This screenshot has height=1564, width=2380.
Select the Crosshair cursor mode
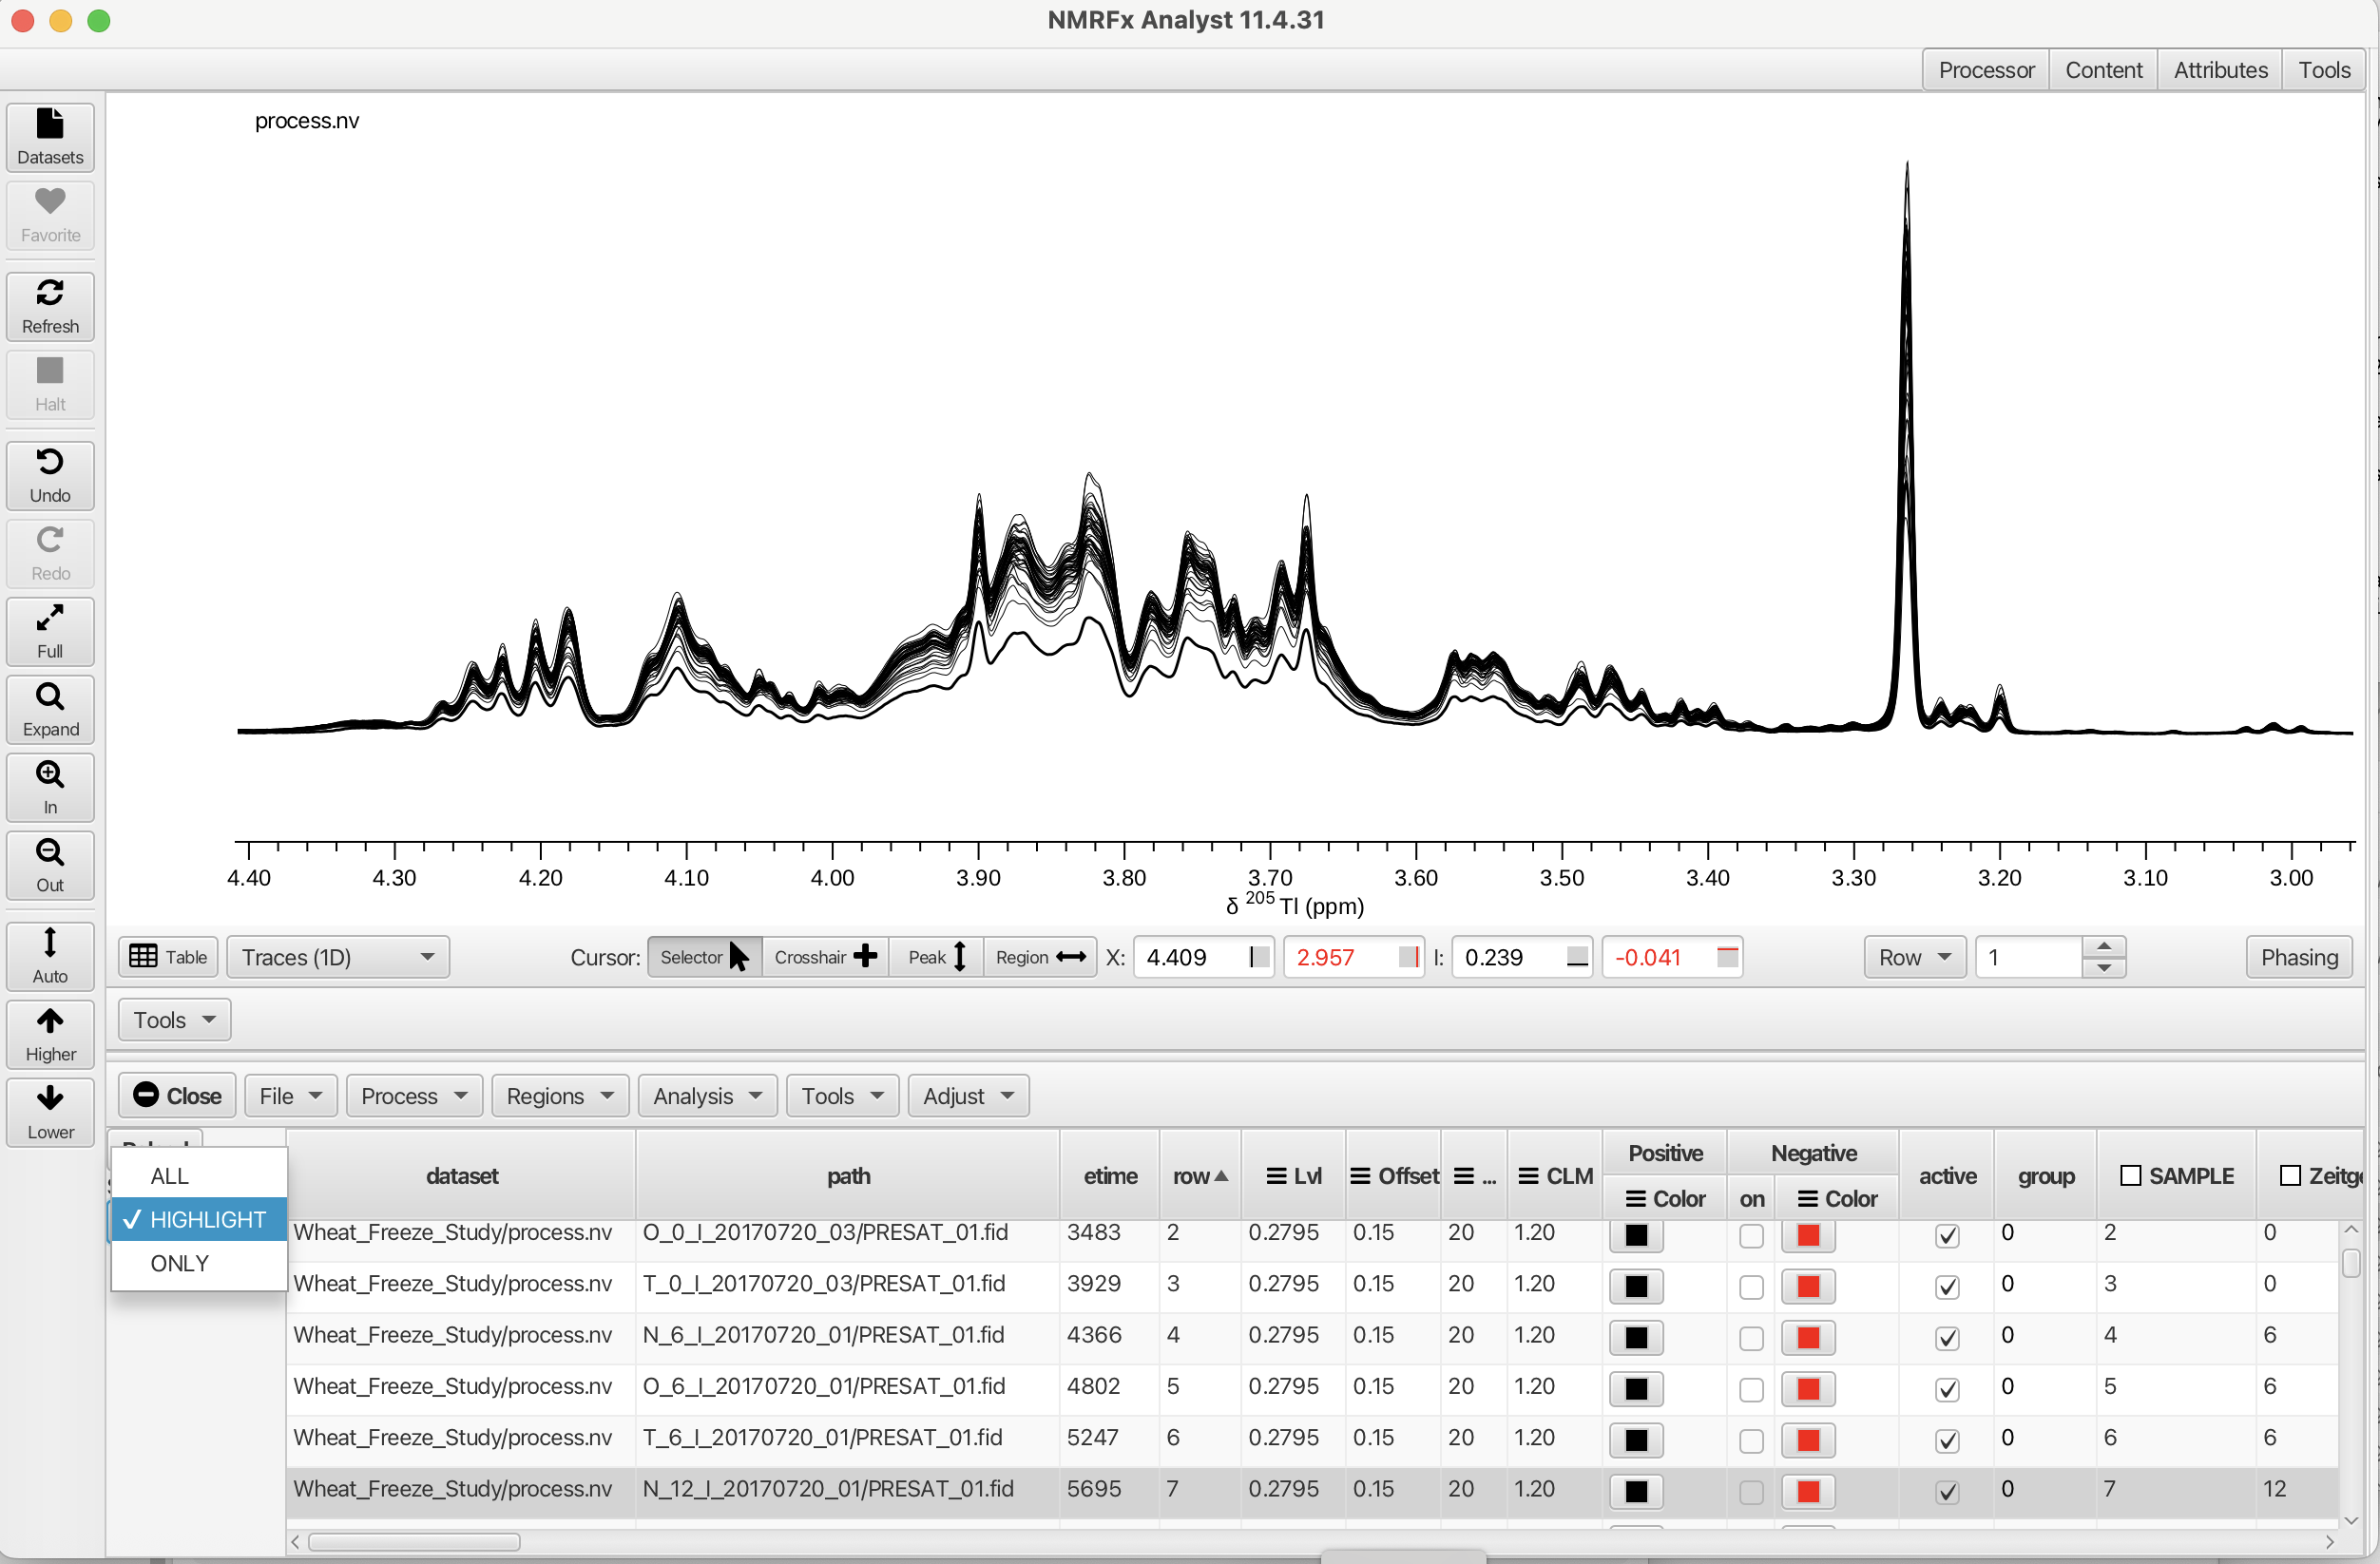coord(824,957)
